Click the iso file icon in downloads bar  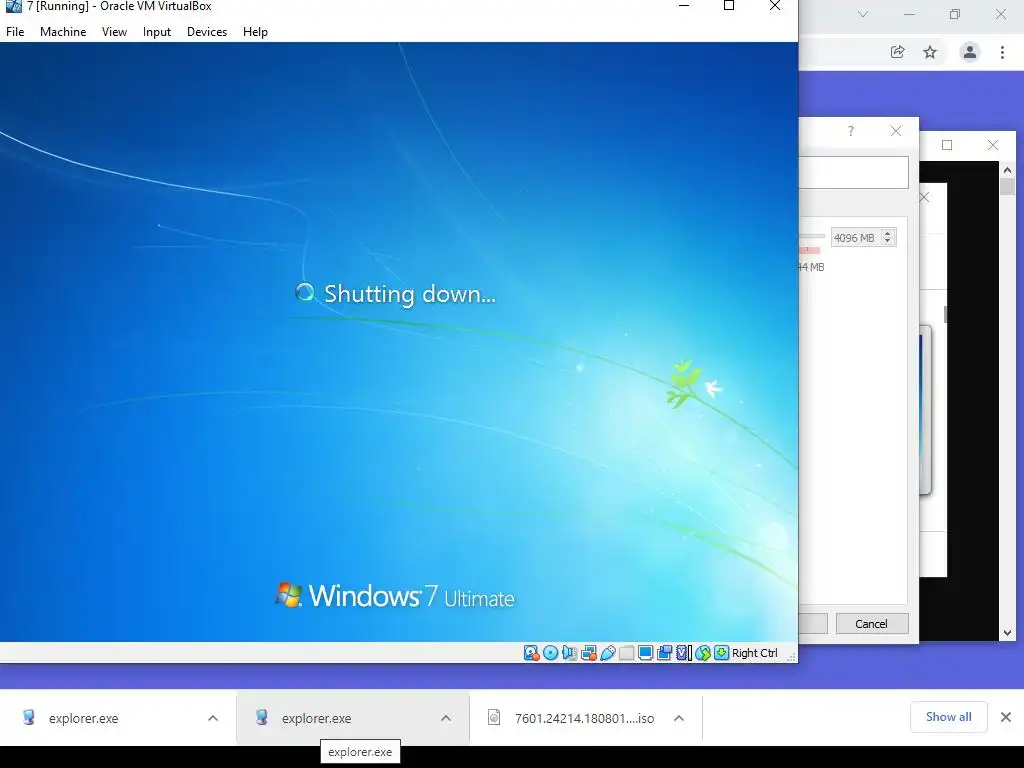point(494,718)
